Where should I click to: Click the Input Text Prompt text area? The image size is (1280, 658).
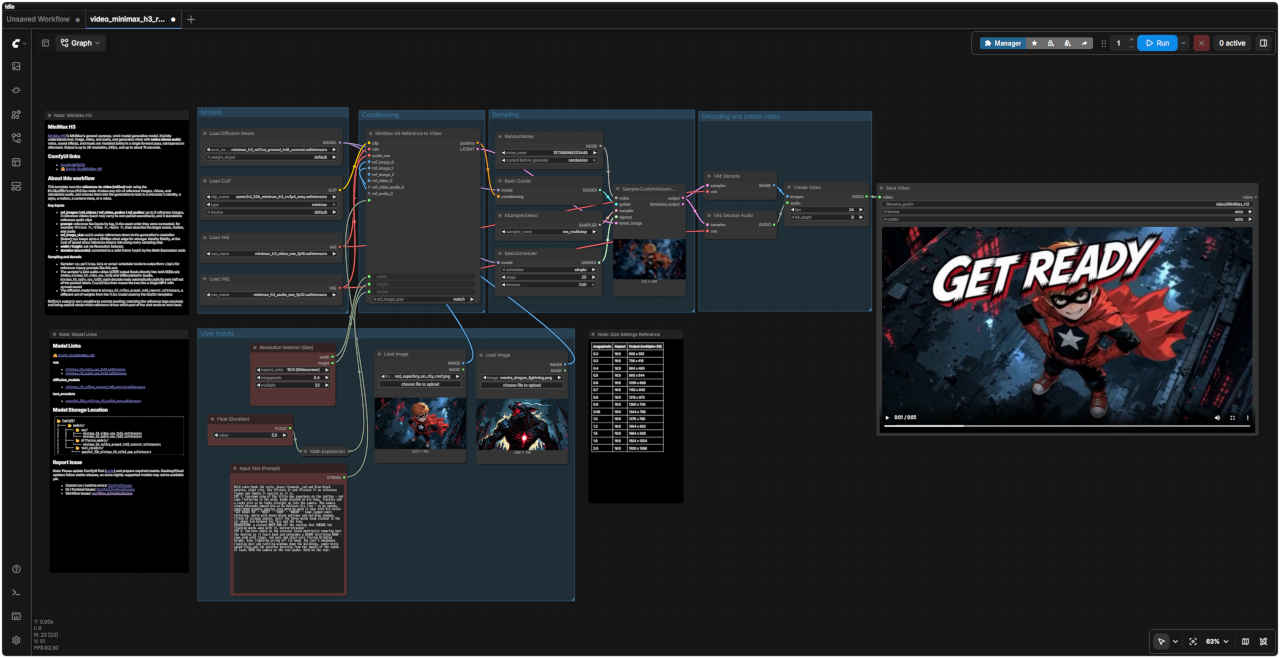point(288,538)
